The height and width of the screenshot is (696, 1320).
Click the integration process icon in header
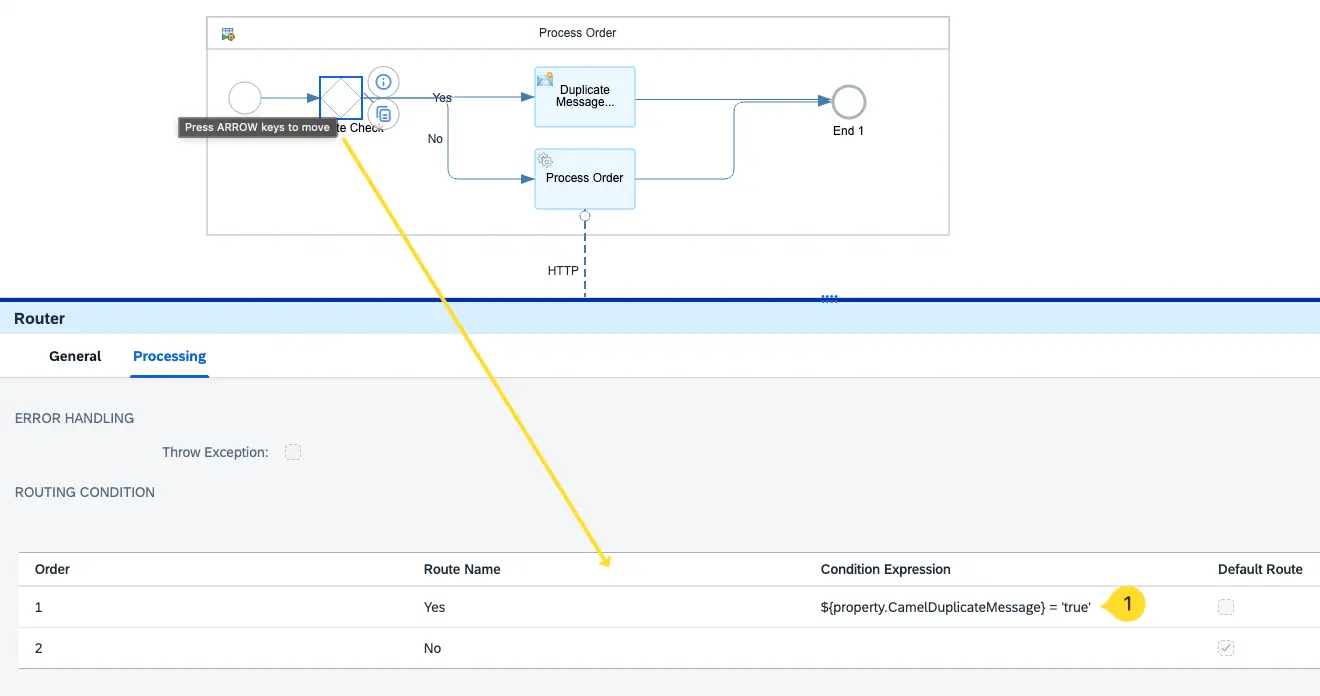click(x=228, y=34)
